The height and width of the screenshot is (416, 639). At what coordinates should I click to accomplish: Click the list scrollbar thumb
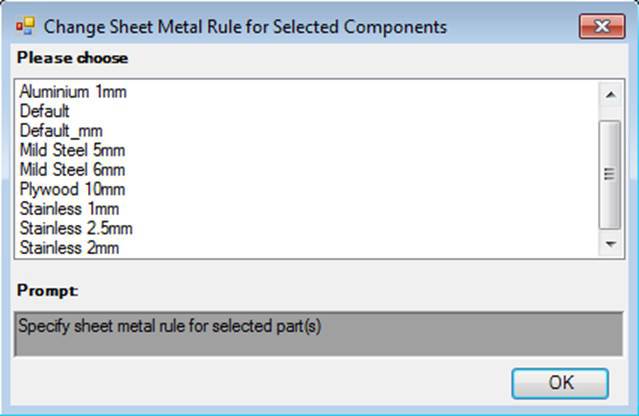coord(610,174)
